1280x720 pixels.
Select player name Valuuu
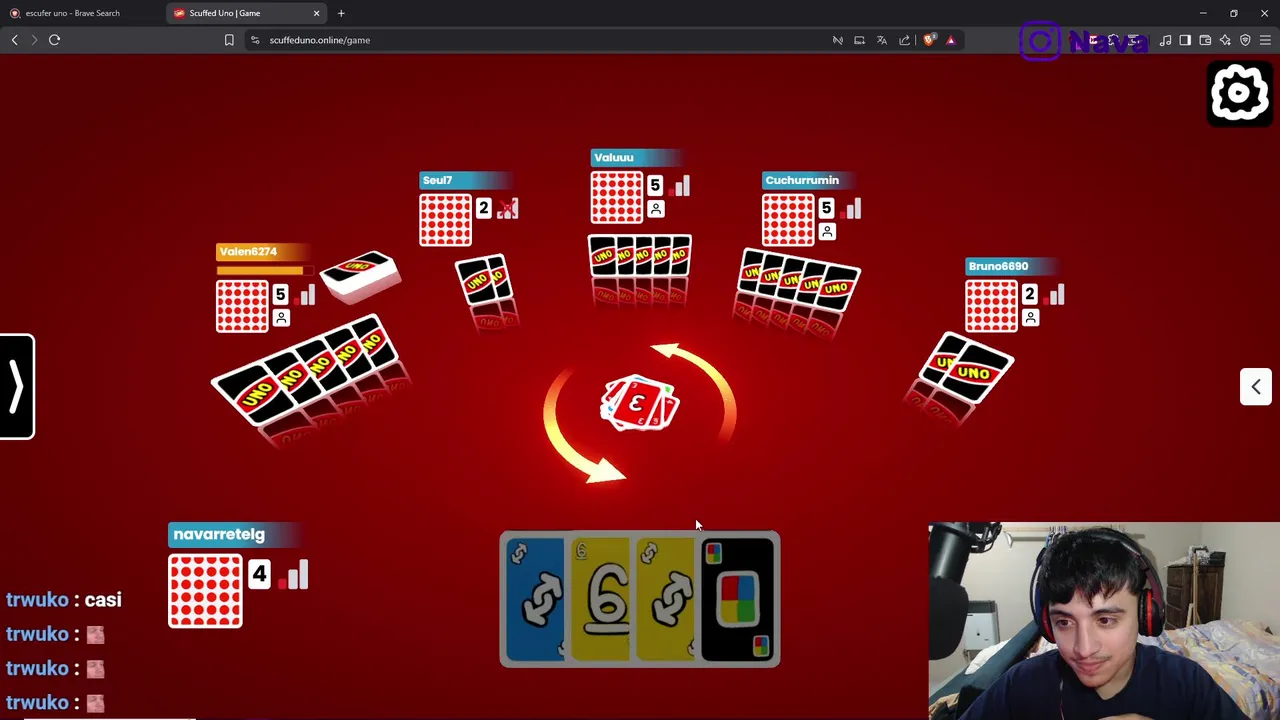pyautogui.click(x=613, y=157)
